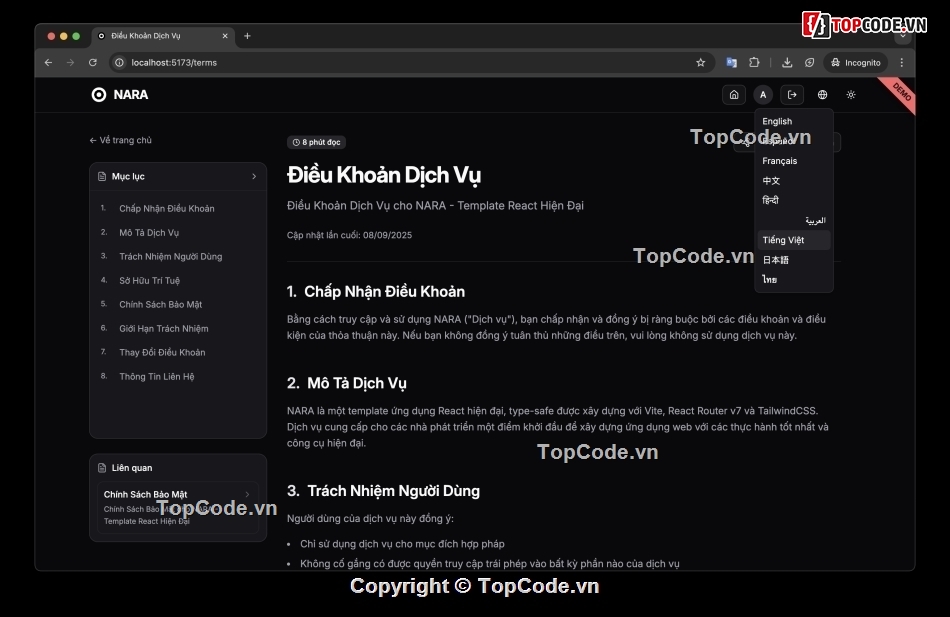Select the Điều Khoản Dịch Vụ browser tab

pyautogui.click(x=162, y=36)
